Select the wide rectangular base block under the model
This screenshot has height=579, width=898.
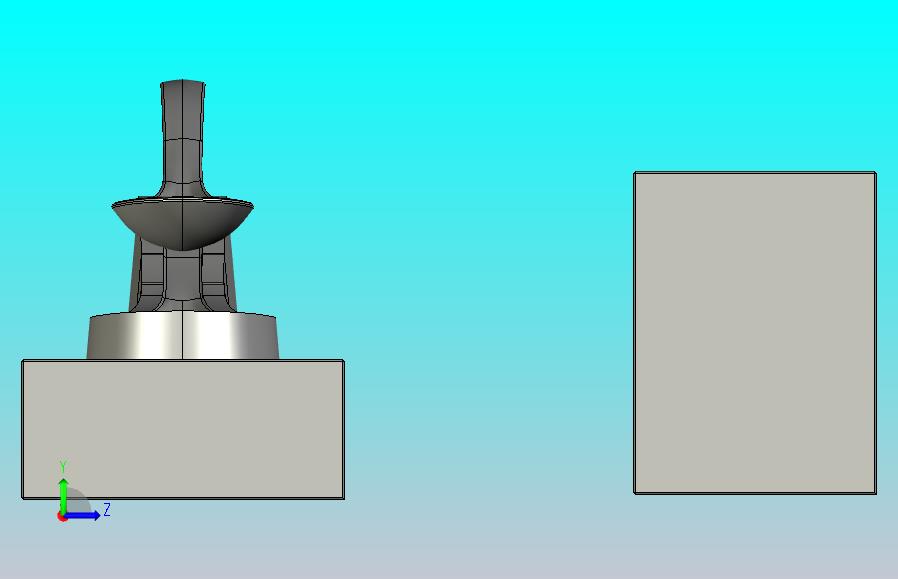pyautogui.click(x=183, y=429)
